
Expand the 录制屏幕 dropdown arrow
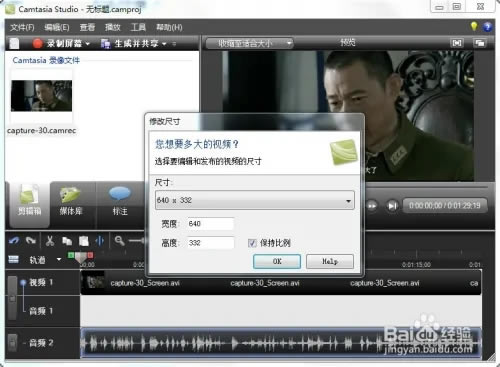click(x=88, y=44)
